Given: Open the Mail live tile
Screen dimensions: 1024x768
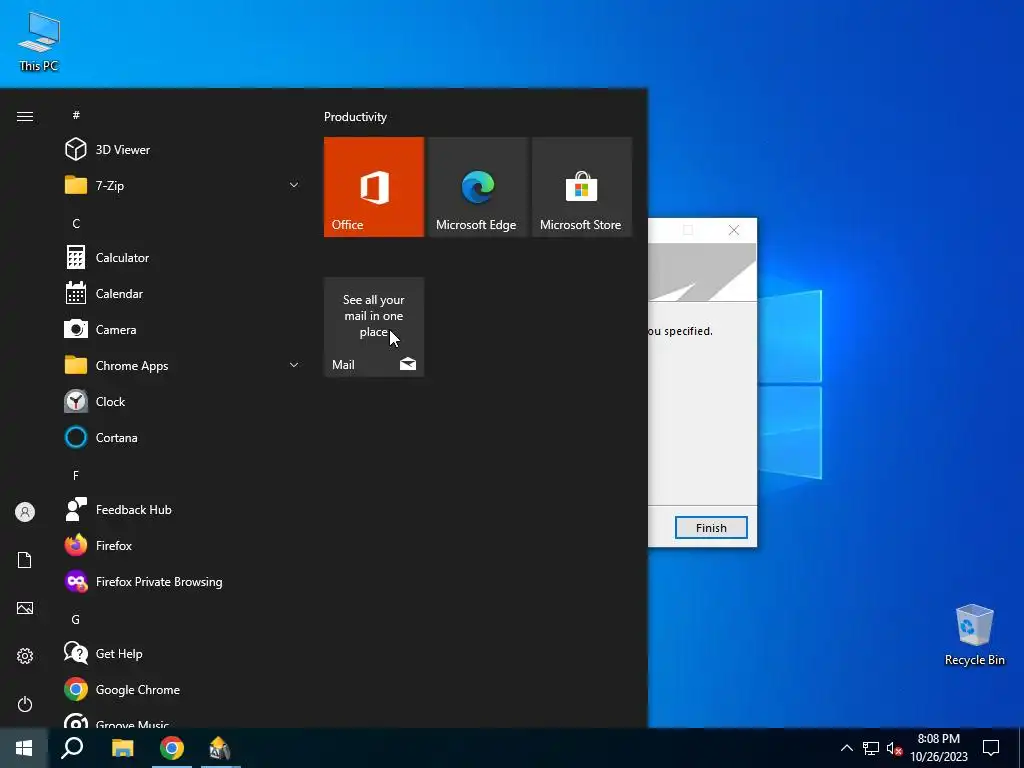Looking at the screenshot, I should [374, 327].
